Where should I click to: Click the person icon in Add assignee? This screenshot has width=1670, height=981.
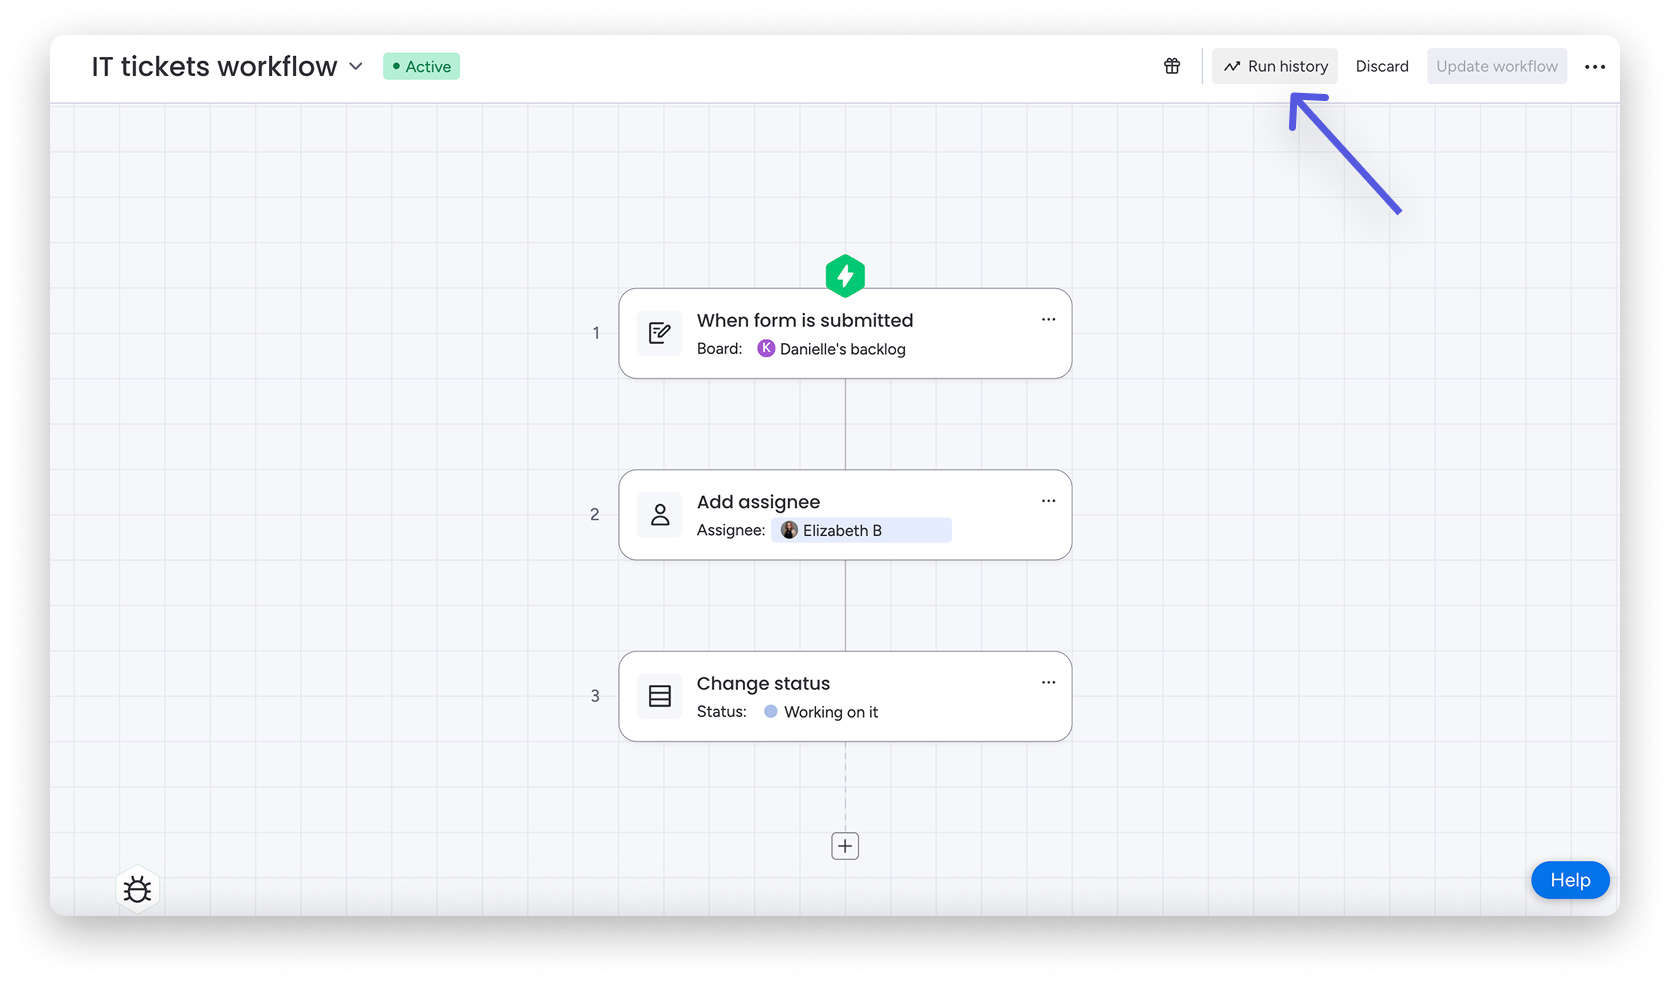(x=660, y=515)
